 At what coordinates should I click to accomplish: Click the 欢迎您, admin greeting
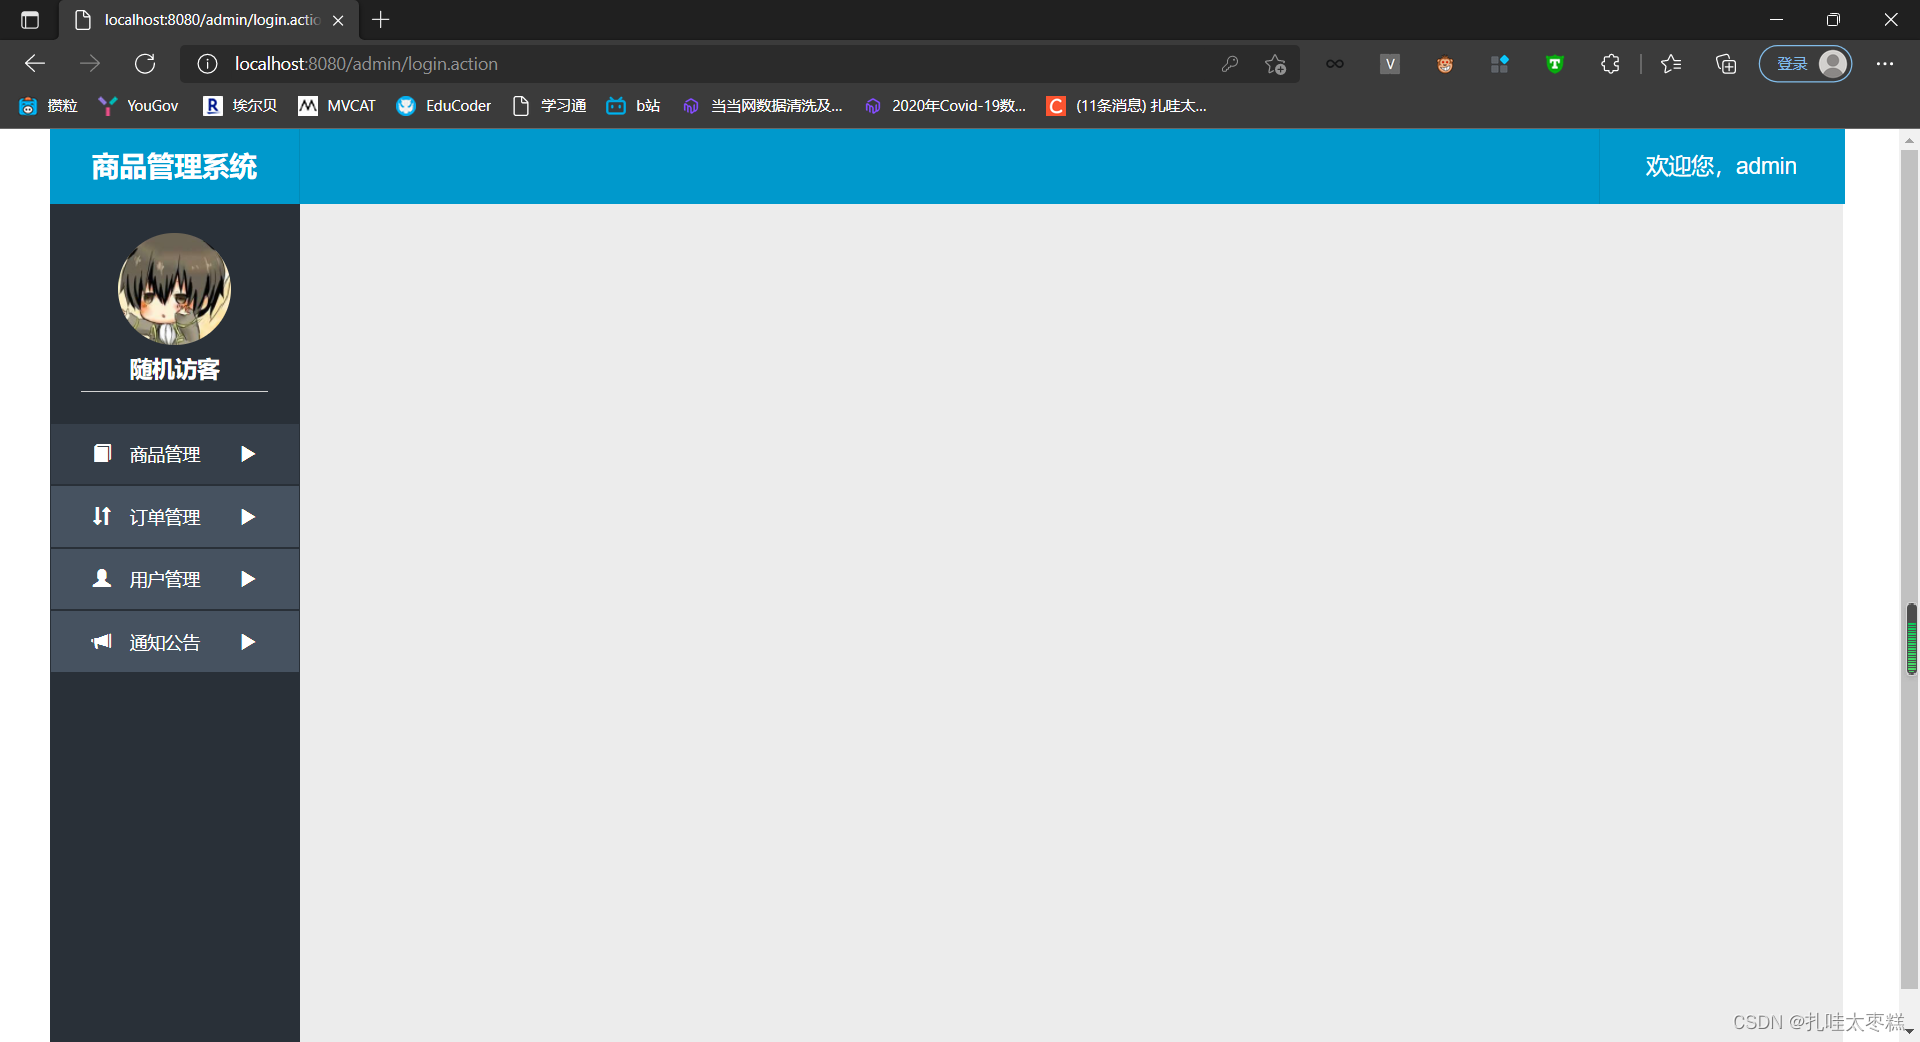(x=1721, y=166)
